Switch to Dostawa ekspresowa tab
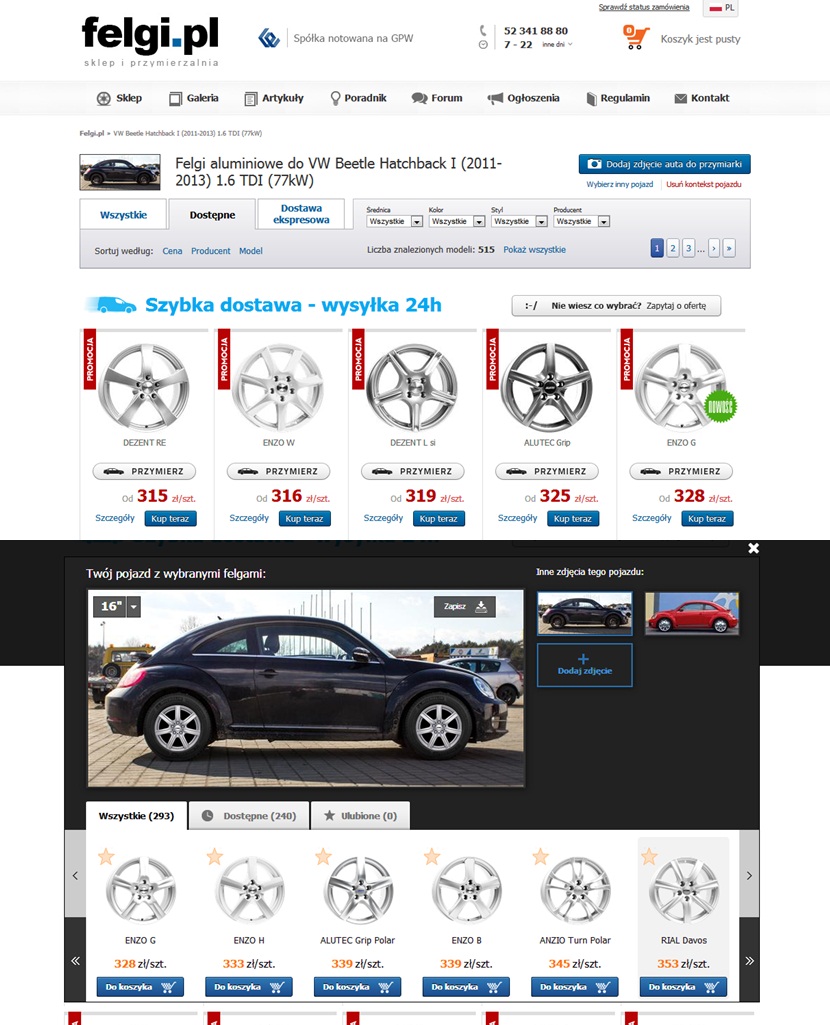The width and height of the screenshot is (830, 1025). 301,214
